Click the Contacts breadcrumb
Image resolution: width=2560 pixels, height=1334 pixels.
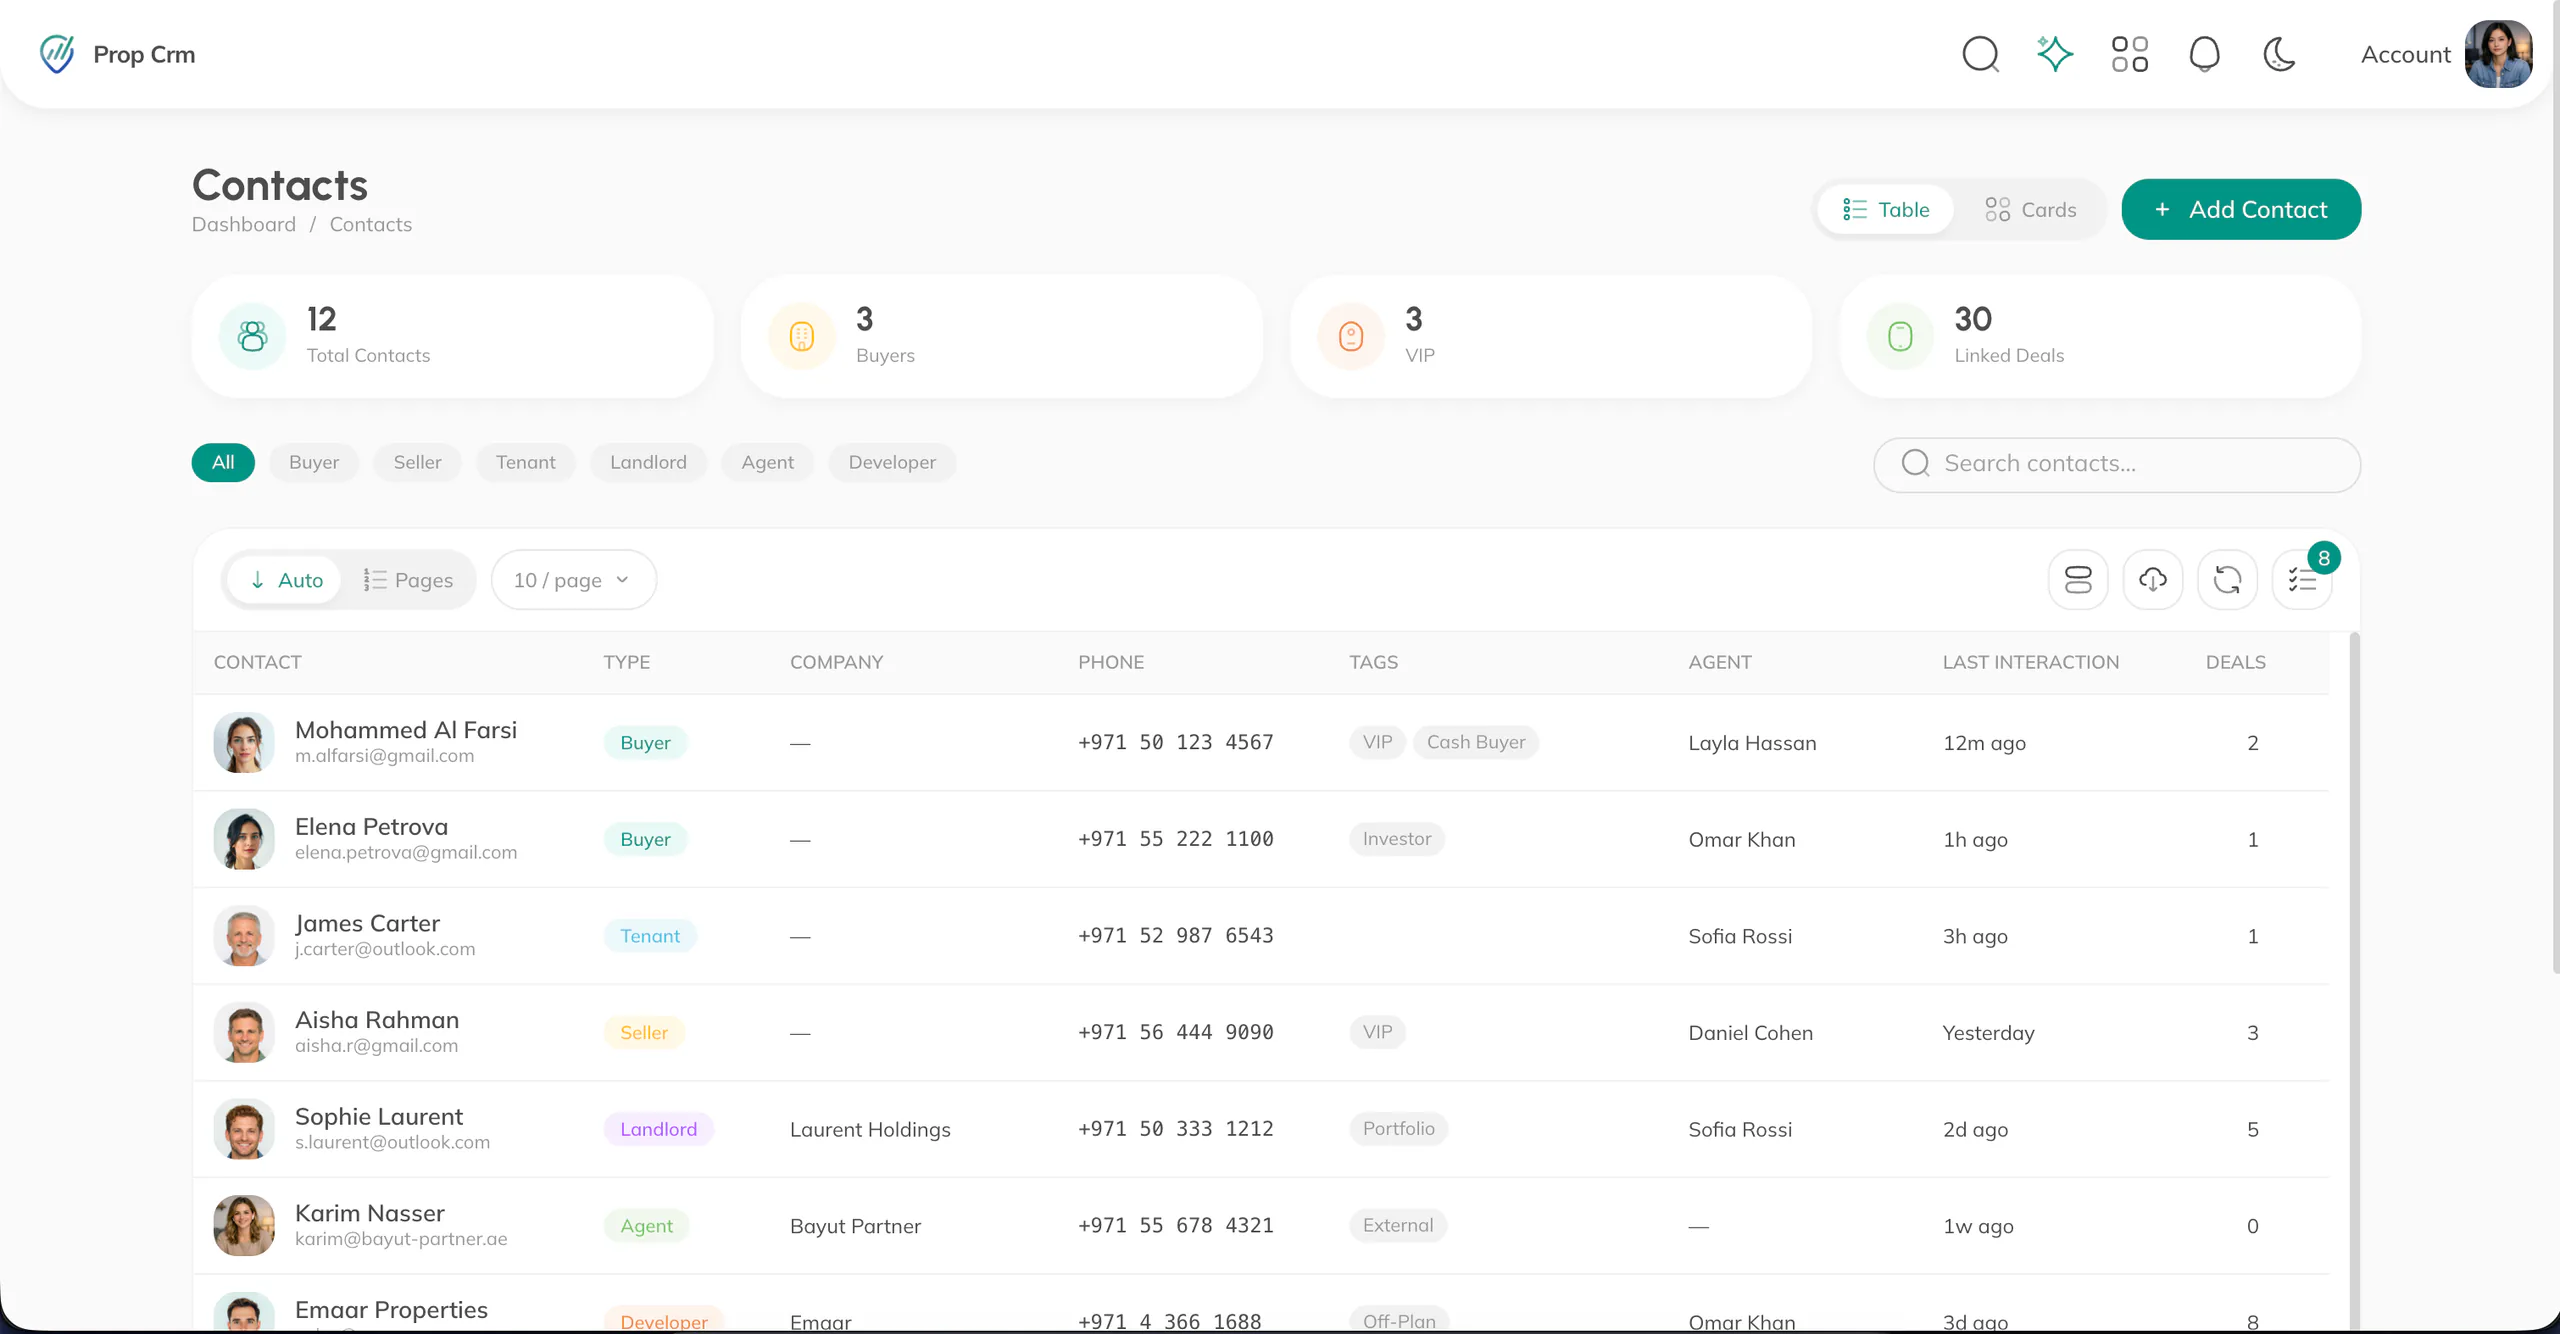(371, 224)
